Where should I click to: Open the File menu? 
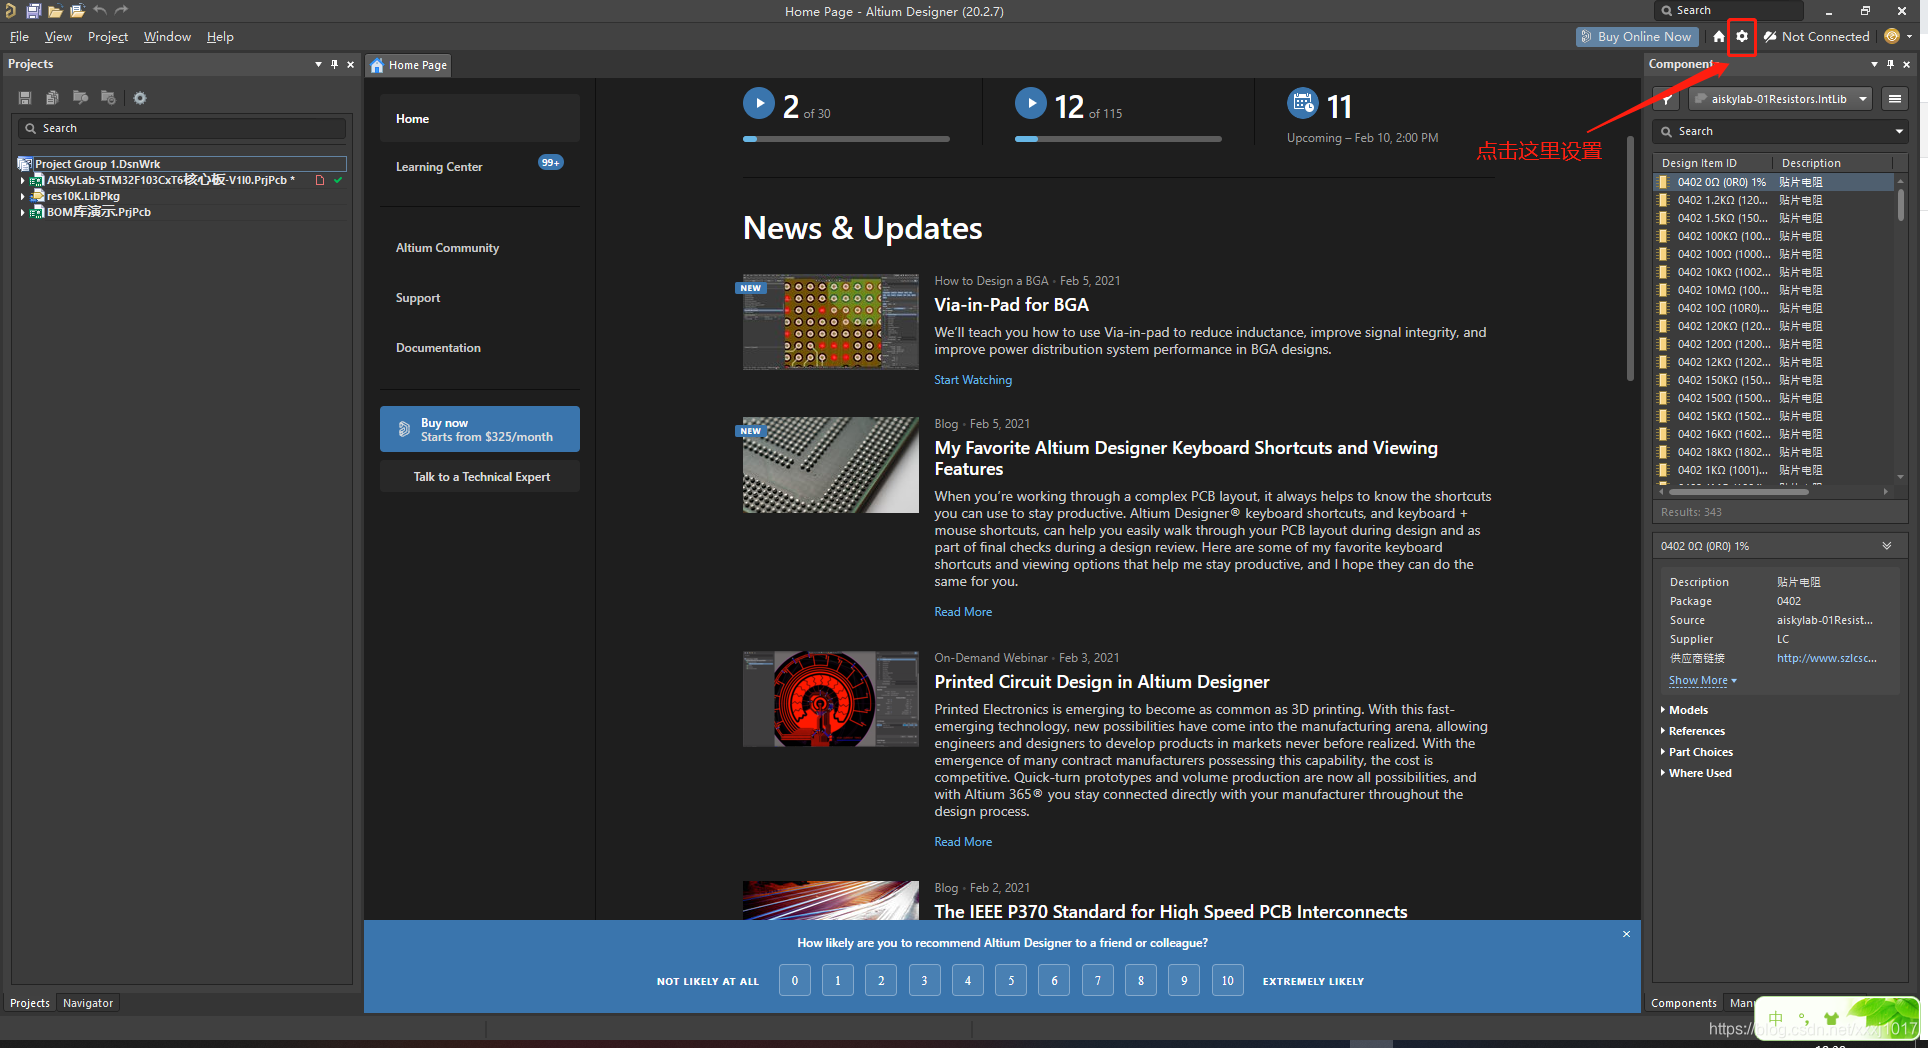tap(19, 37)
